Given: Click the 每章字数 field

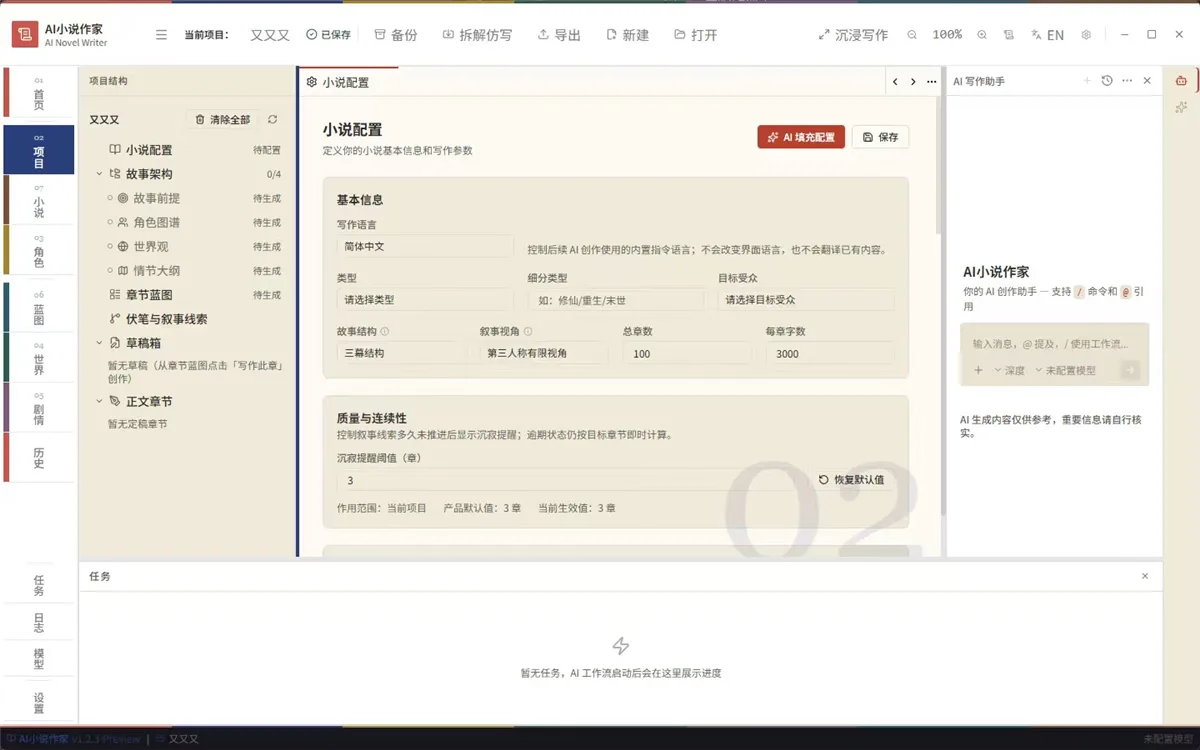Looking at the screenshot, I should pos(830,353).
